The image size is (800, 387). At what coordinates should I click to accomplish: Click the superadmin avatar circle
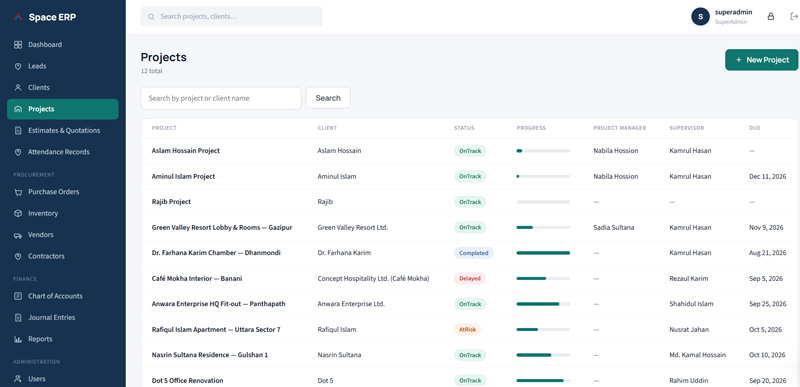pos(701,16)
